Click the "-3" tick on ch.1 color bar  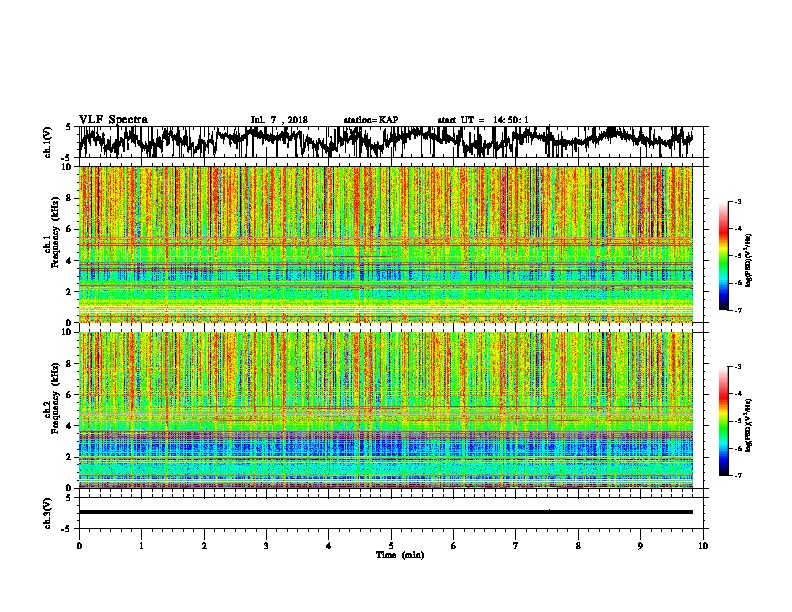point(737,202)
